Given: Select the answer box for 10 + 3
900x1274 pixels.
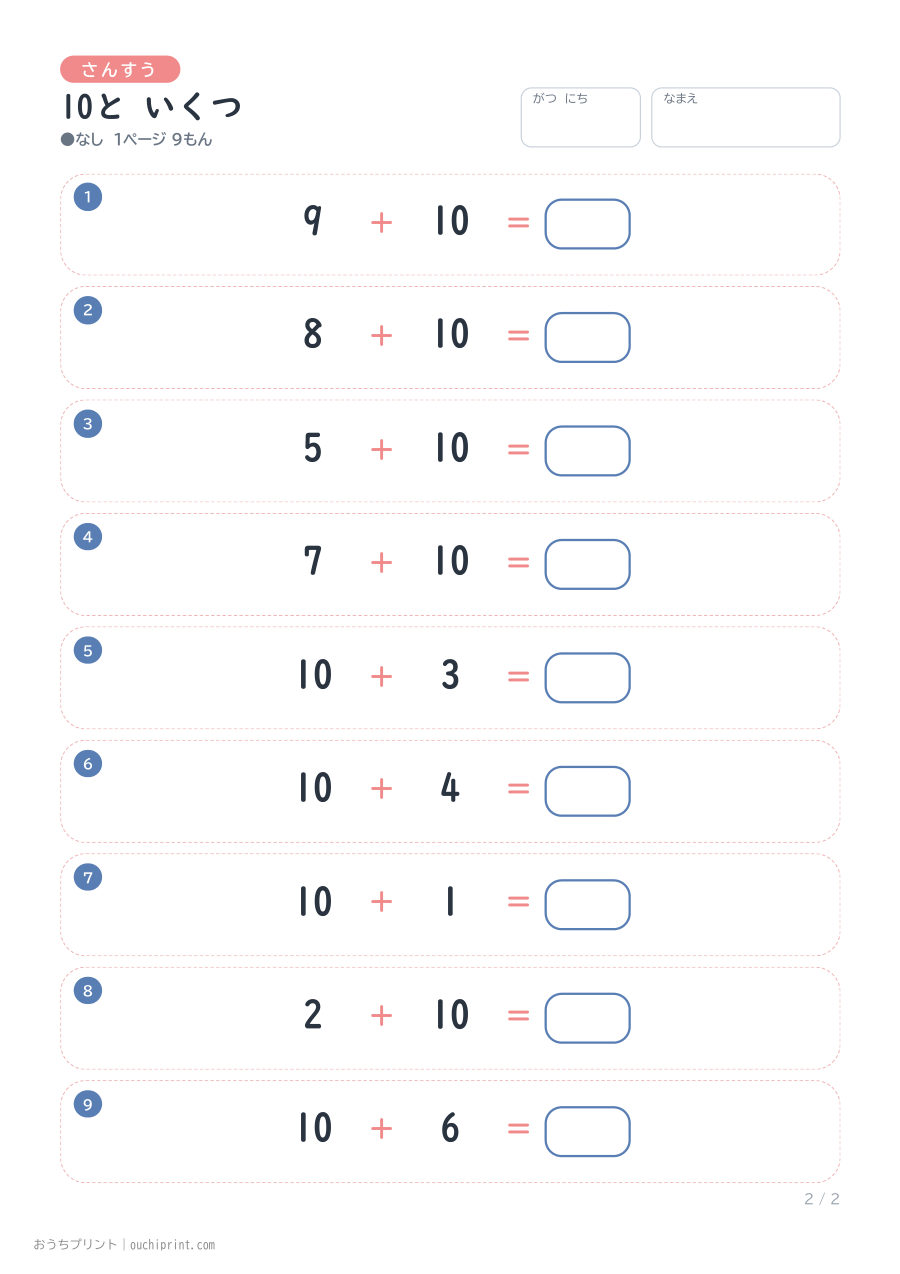Looking at the screenshot, I should tap(587, 677).
